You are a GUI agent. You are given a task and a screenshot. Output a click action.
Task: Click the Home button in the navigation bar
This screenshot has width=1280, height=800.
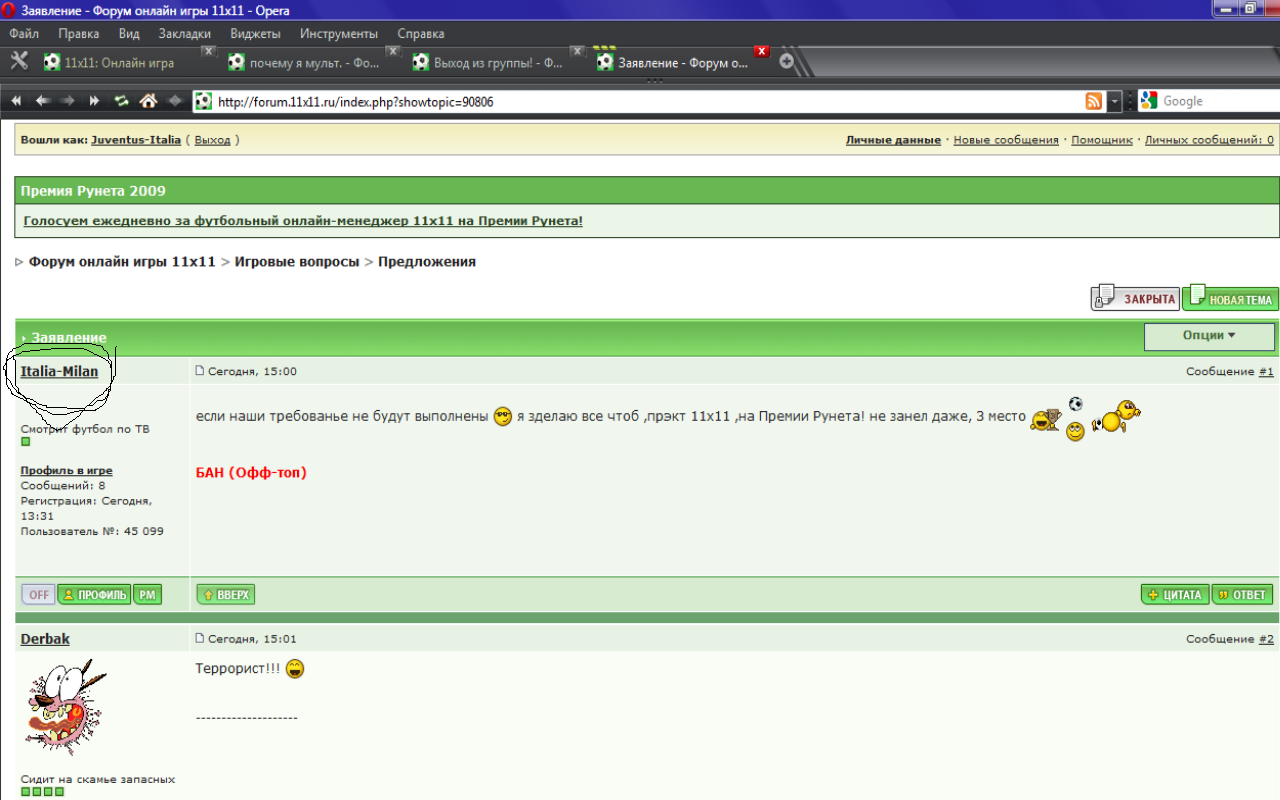[x=148, y=101]
